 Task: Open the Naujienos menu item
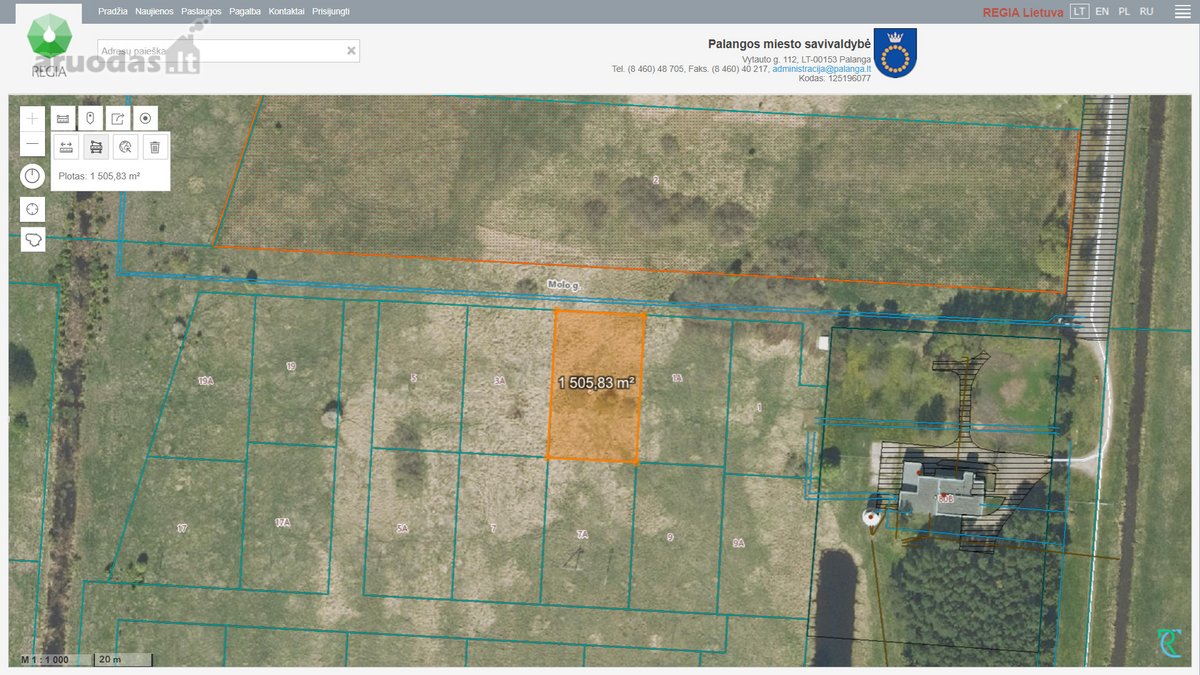pos(154,11)
